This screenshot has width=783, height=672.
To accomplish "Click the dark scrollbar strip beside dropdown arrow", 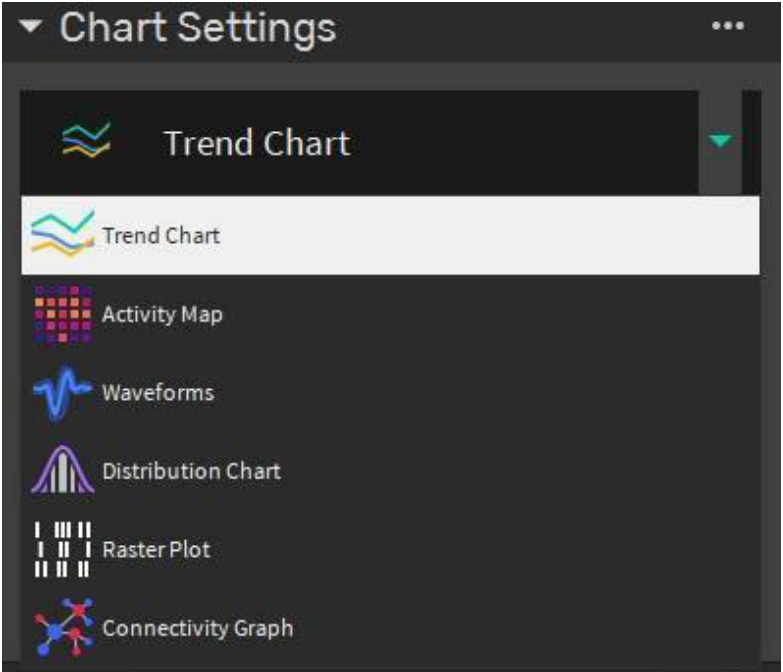I will (x=752, y=142).
